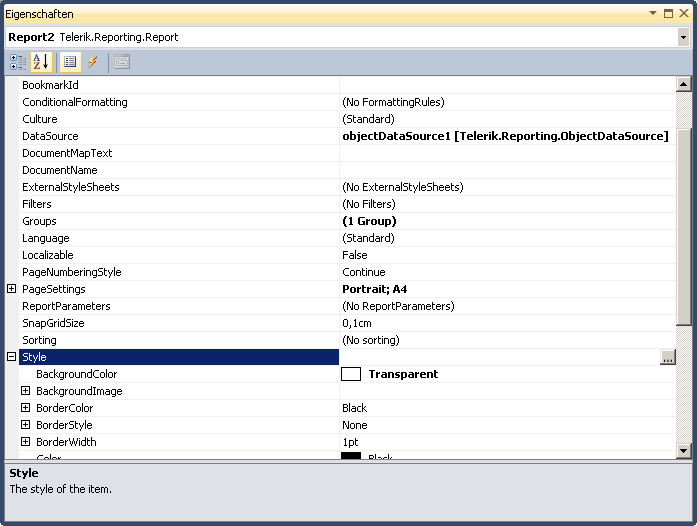The height and width of the screenshot is (526, 697).
Task: Select the DataSource property row
Action: tap(50, 136)
